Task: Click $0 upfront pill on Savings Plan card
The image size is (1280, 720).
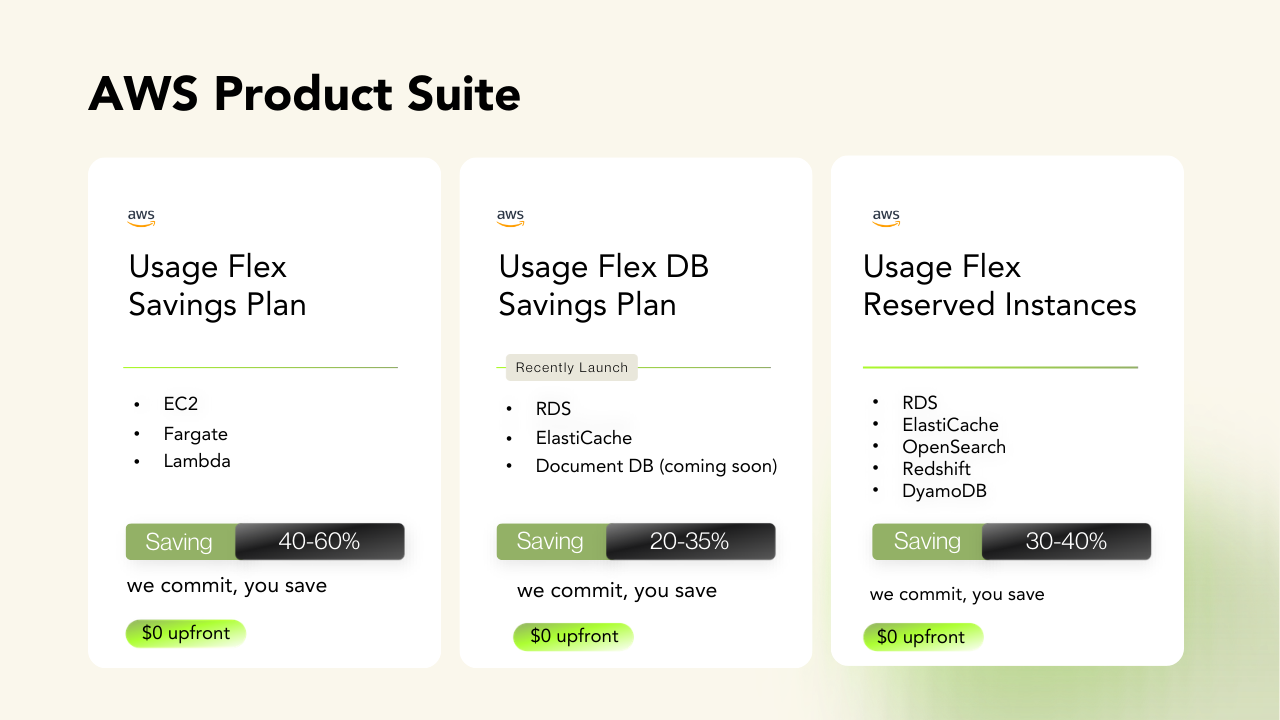Action: [186, 633]
